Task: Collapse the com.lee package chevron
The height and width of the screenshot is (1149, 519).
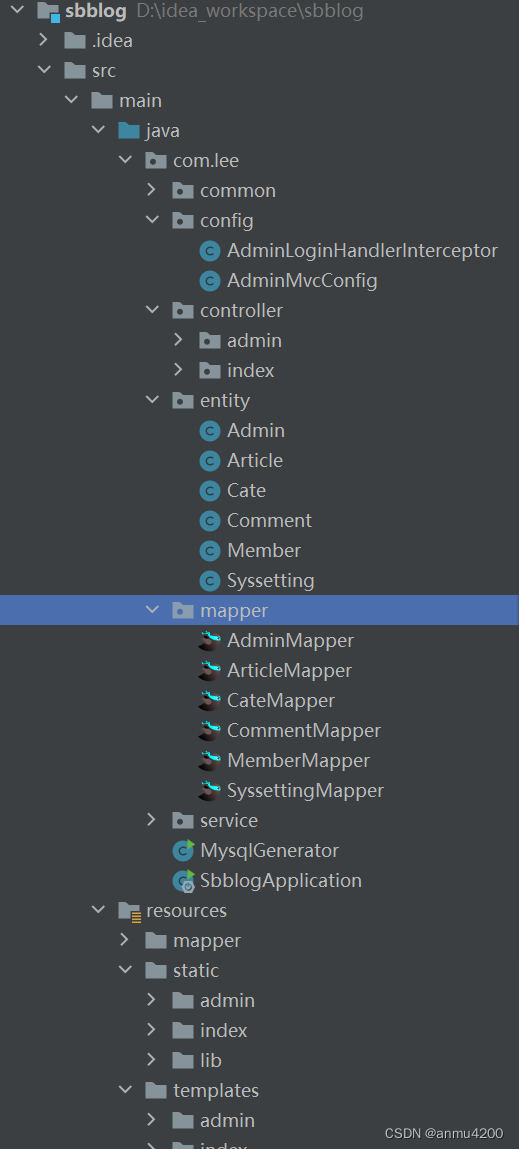Action: tap(125, 160)
